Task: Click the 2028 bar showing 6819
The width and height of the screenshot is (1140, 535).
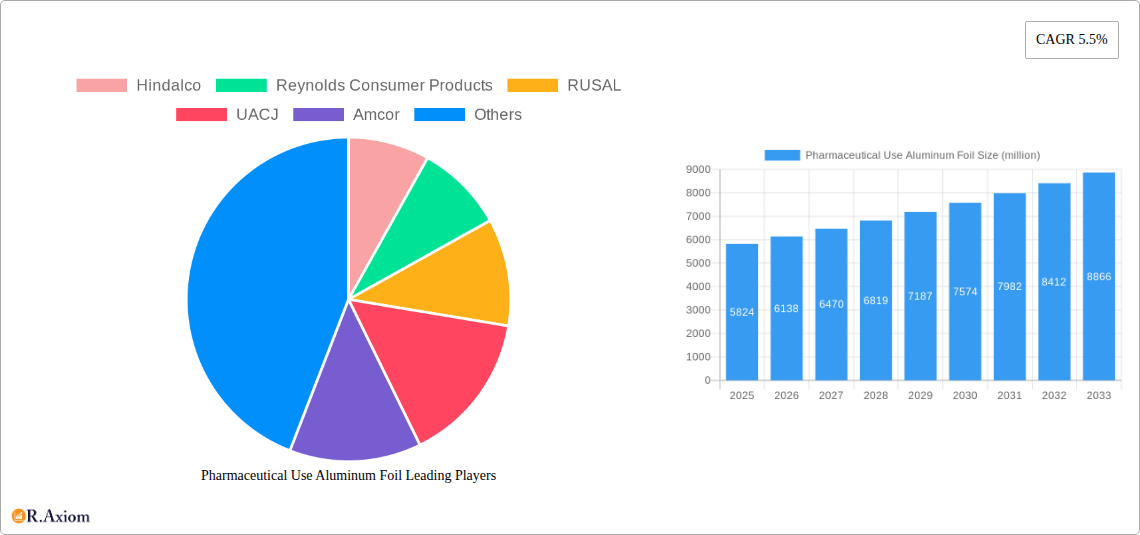Action: point(875,300)
